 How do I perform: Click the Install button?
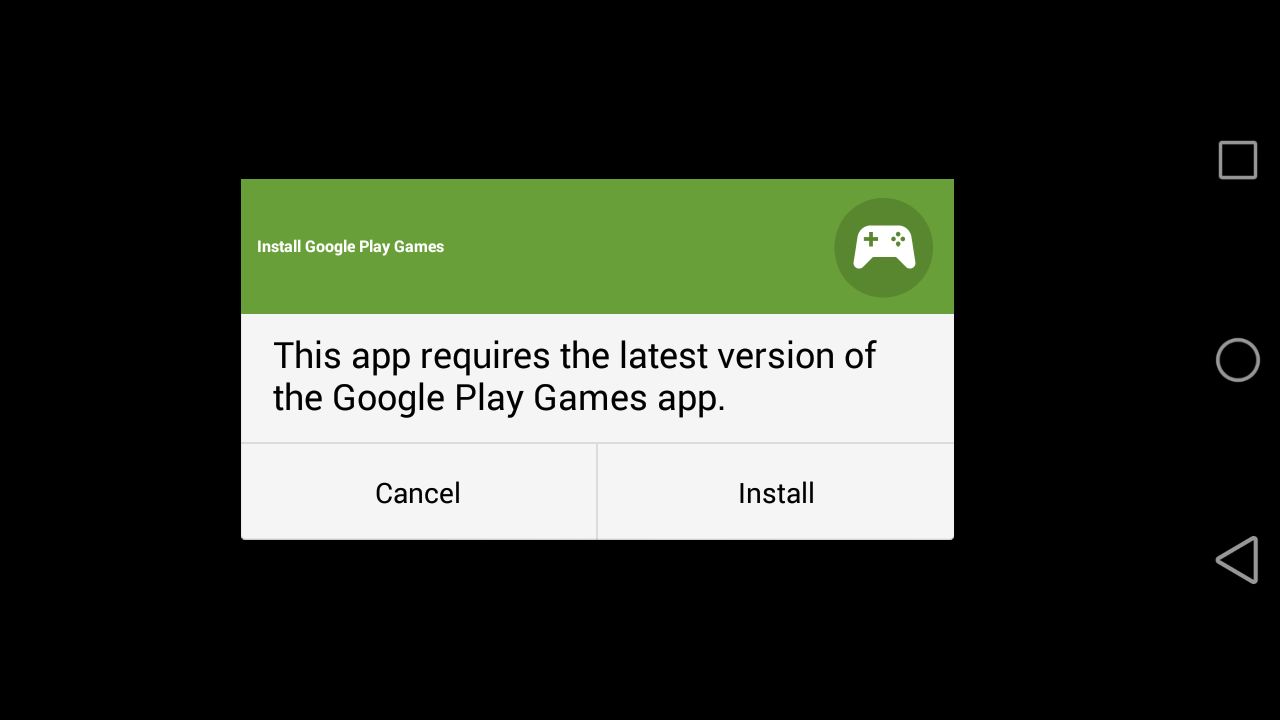tap(776, 492)
